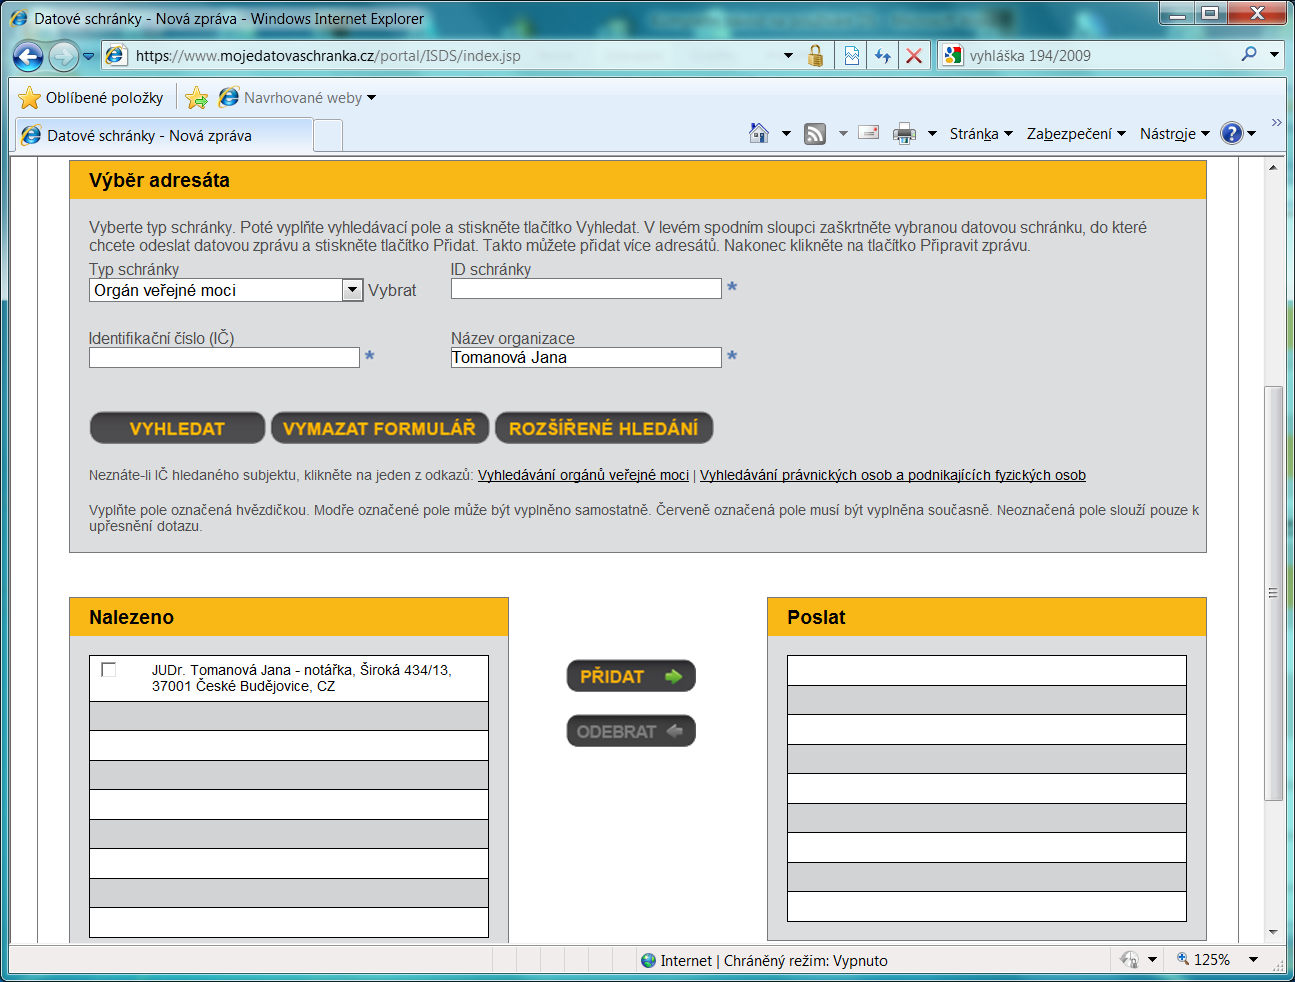
Task: Click the PŘIDAT button with green arrow
Action: pyautogui.click(x=631, y=676)
